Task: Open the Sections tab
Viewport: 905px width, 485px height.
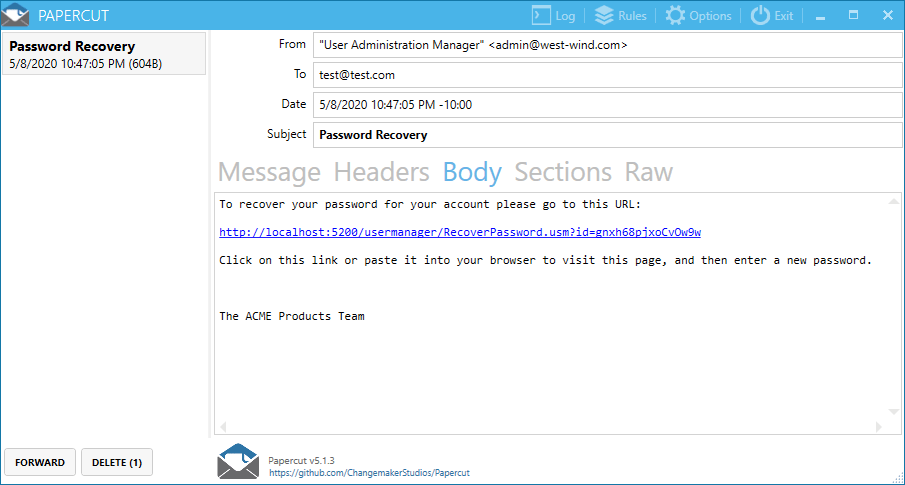Action: 563,172
